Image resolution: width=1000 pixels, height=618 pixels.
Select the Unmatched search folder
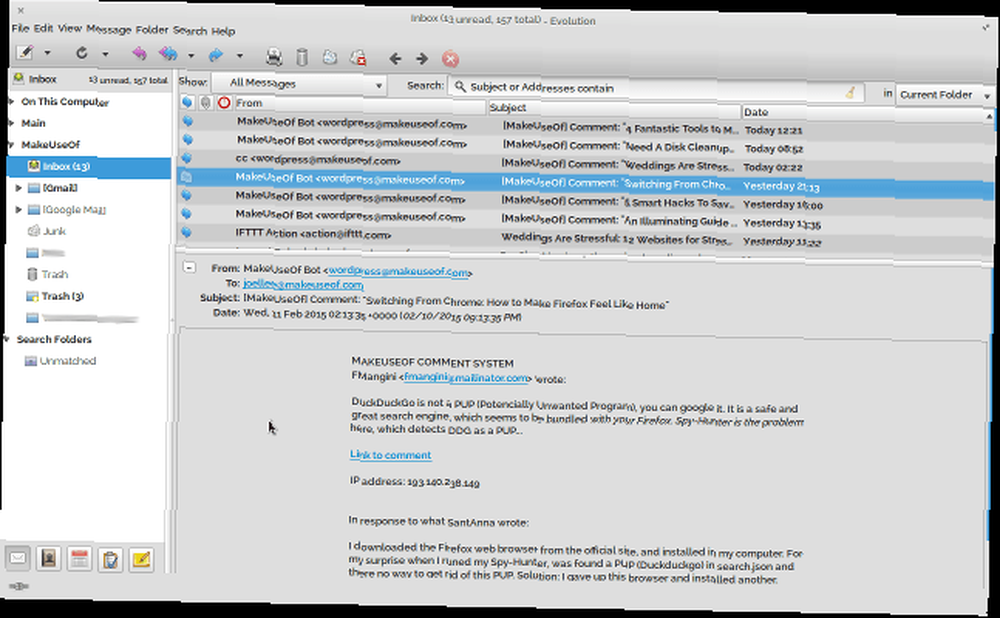click(x=68, y=361)
